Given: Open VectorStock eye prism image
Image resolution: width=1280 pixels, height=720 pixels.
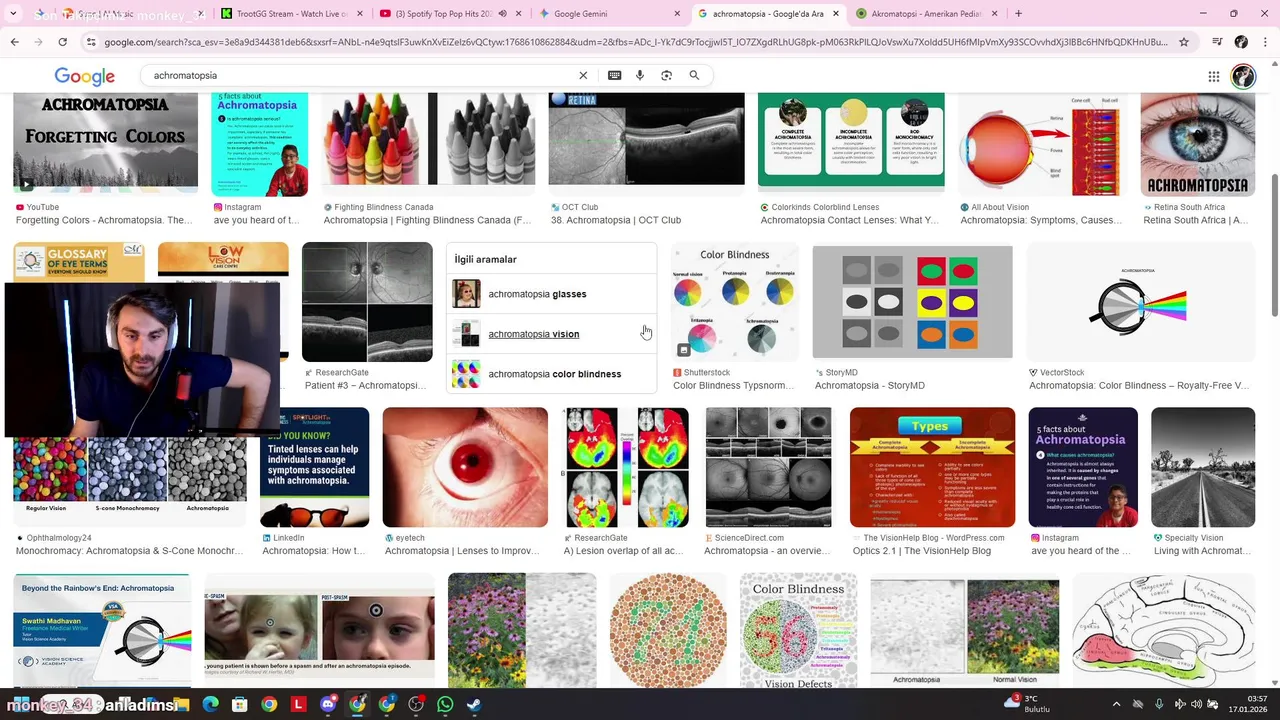Looking at the screenshot, I should click(1141, 302).
